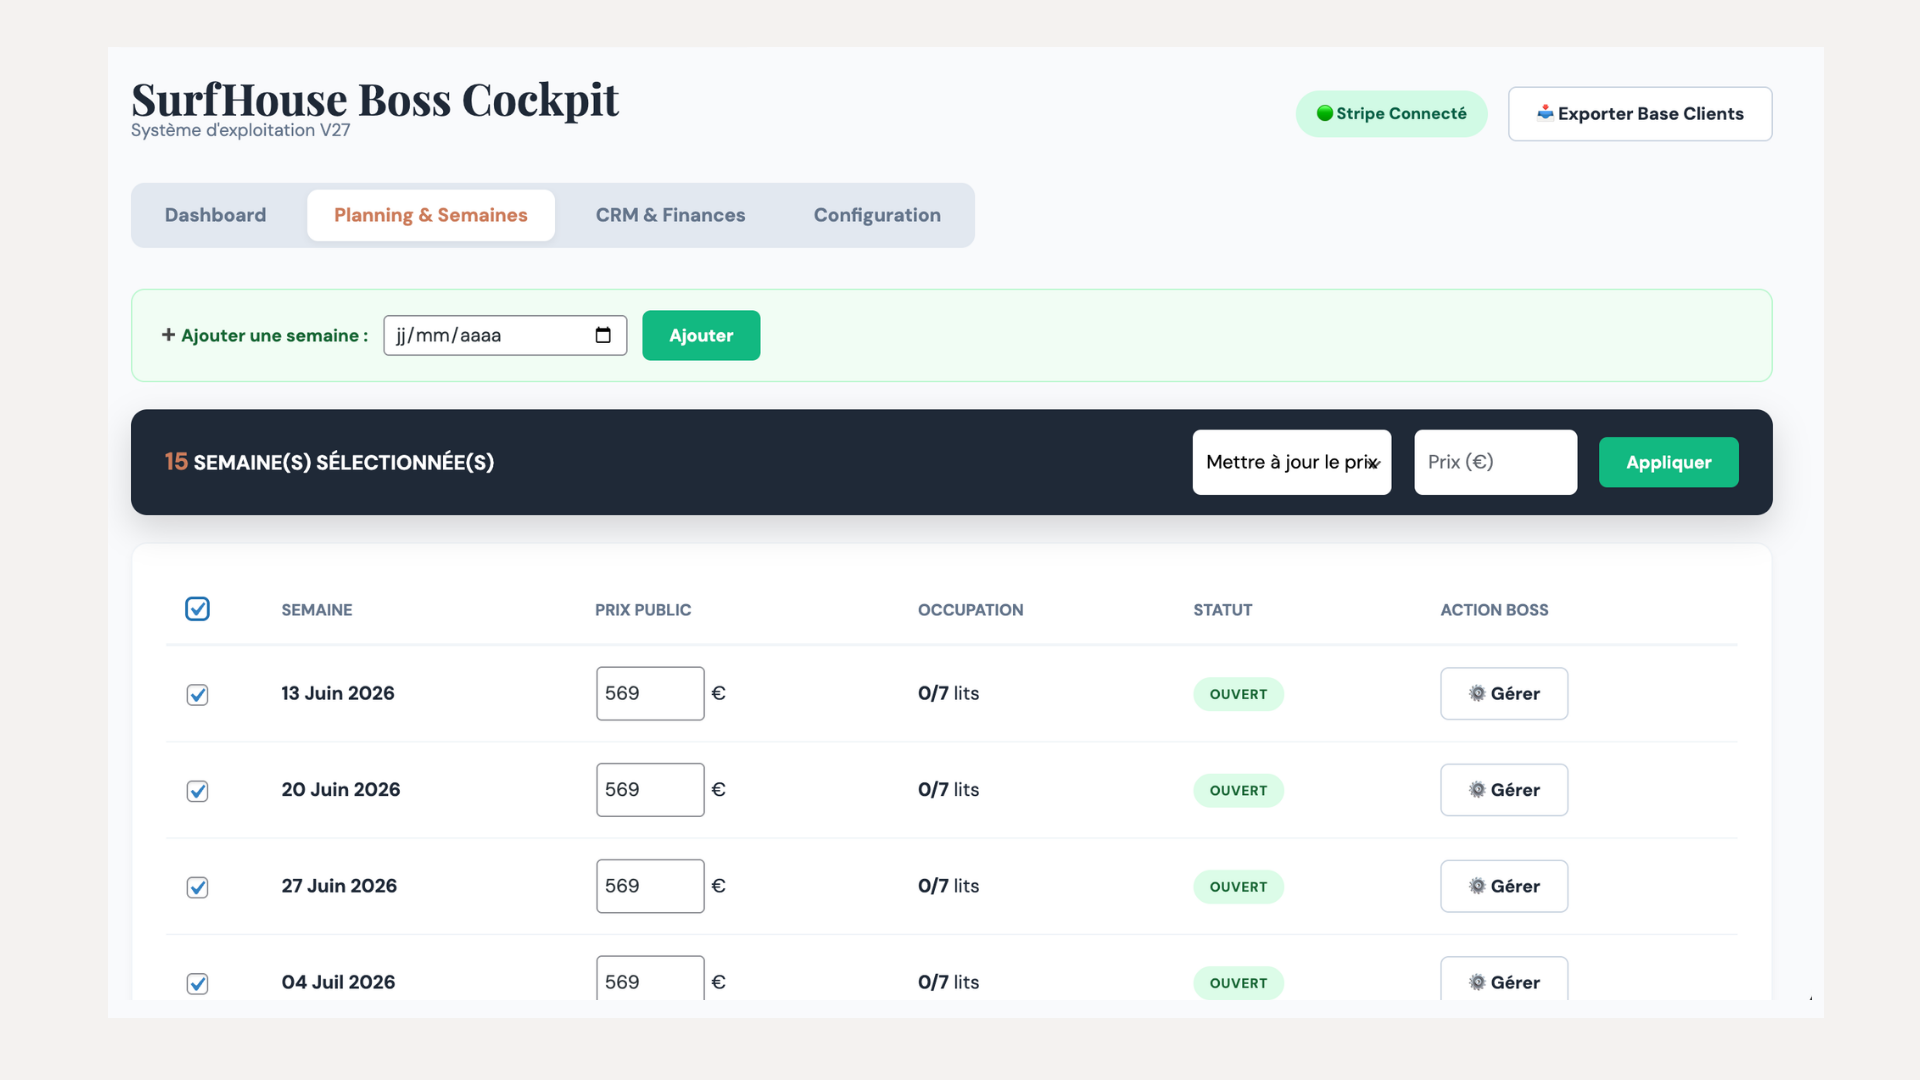This screenshot has height=1080, width=1920.
Task: Open the jj/mm/aaaa date input
Action: click(490, 335)
